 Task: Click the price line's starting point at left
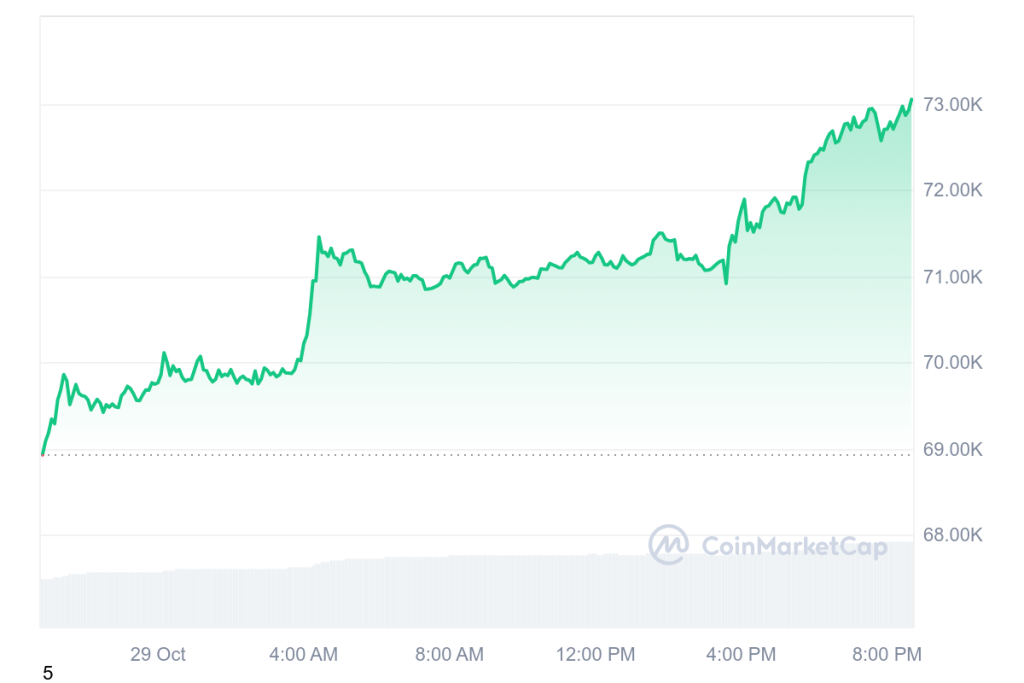(x=42, y=453)
